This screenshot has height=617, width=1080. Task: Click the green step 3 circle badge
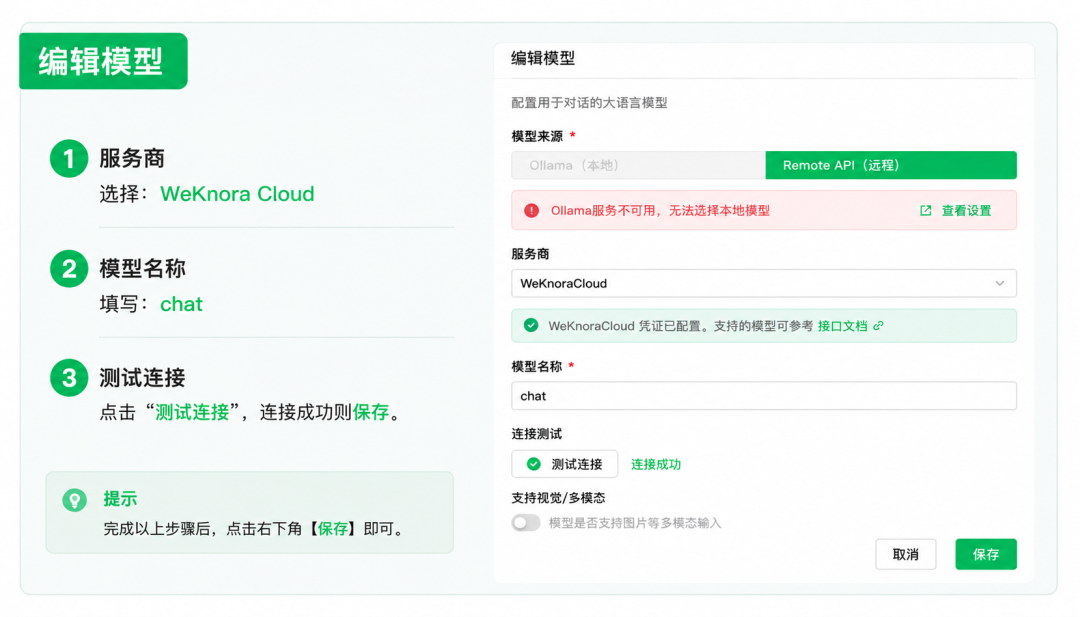coord(69,377)
